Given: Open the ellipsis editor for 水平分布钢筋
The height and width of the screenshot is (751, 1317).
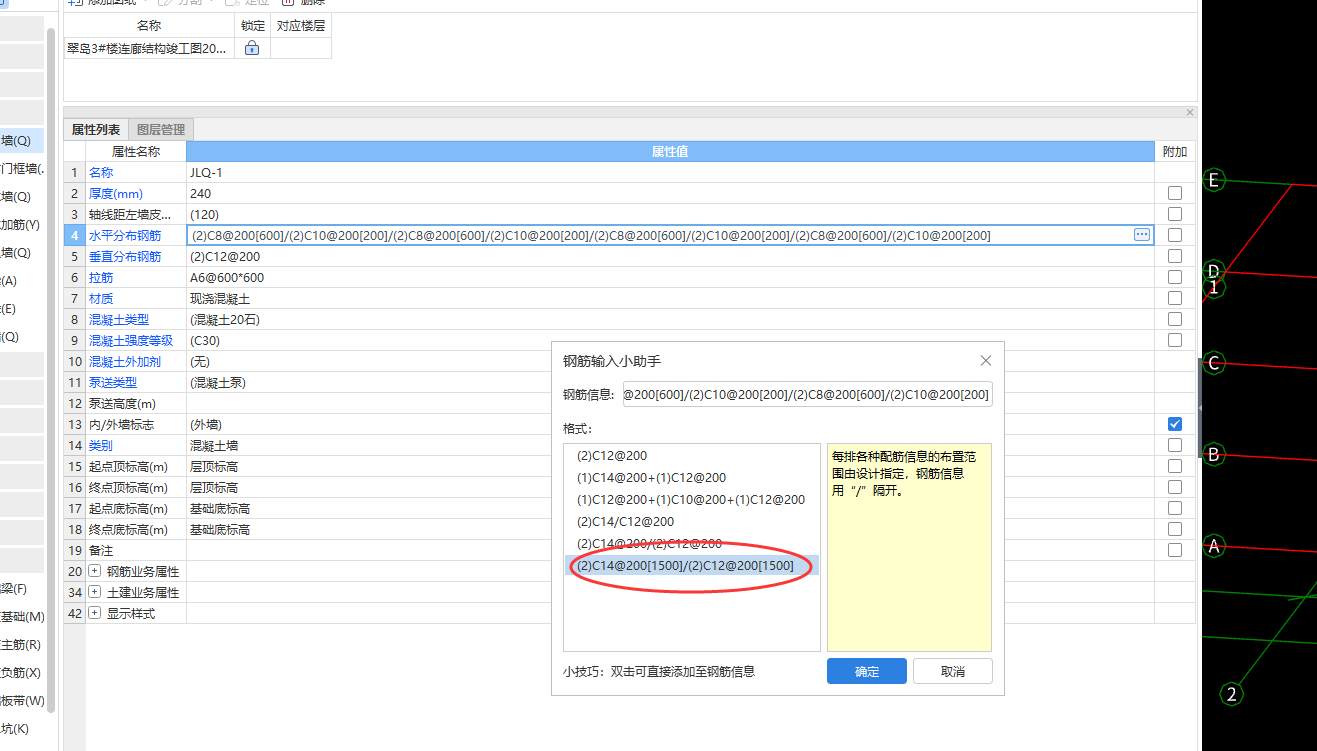Looking at the screenshot, I should click(1142, 235).
